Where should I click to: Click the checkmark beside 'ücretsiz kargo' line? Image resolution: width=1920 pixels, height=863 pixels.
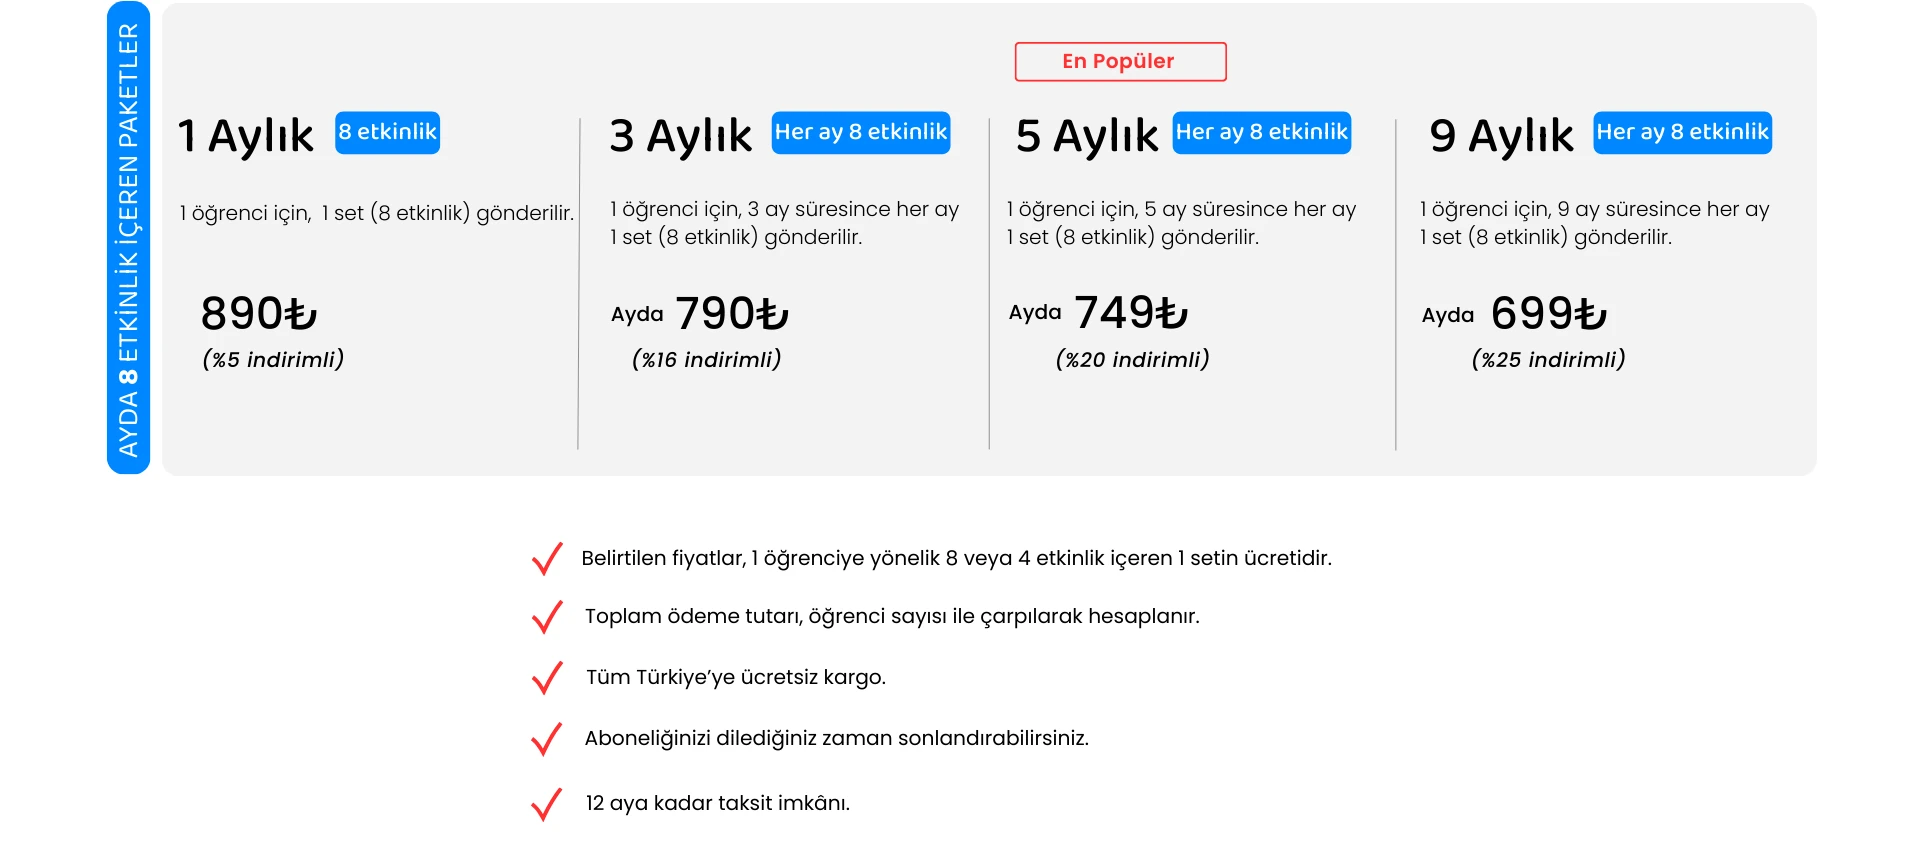pos(546,678)
